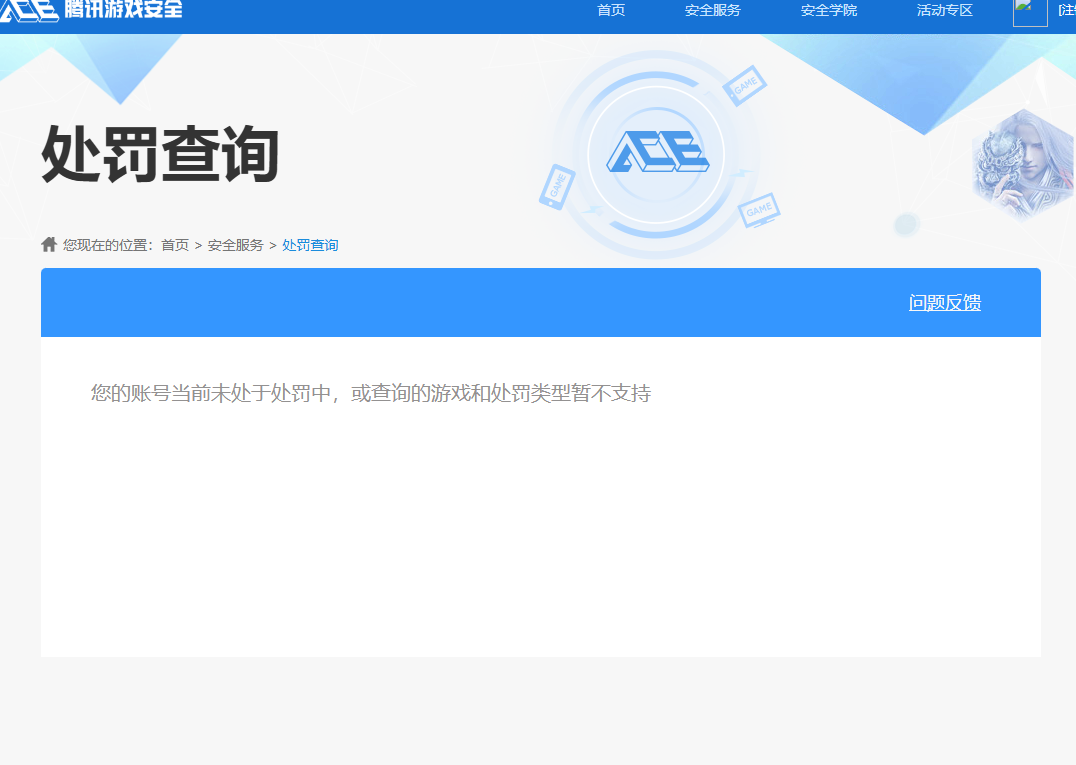Open the 问题反馈 feedback link
1076x765 pixels.
pos(945,302)
